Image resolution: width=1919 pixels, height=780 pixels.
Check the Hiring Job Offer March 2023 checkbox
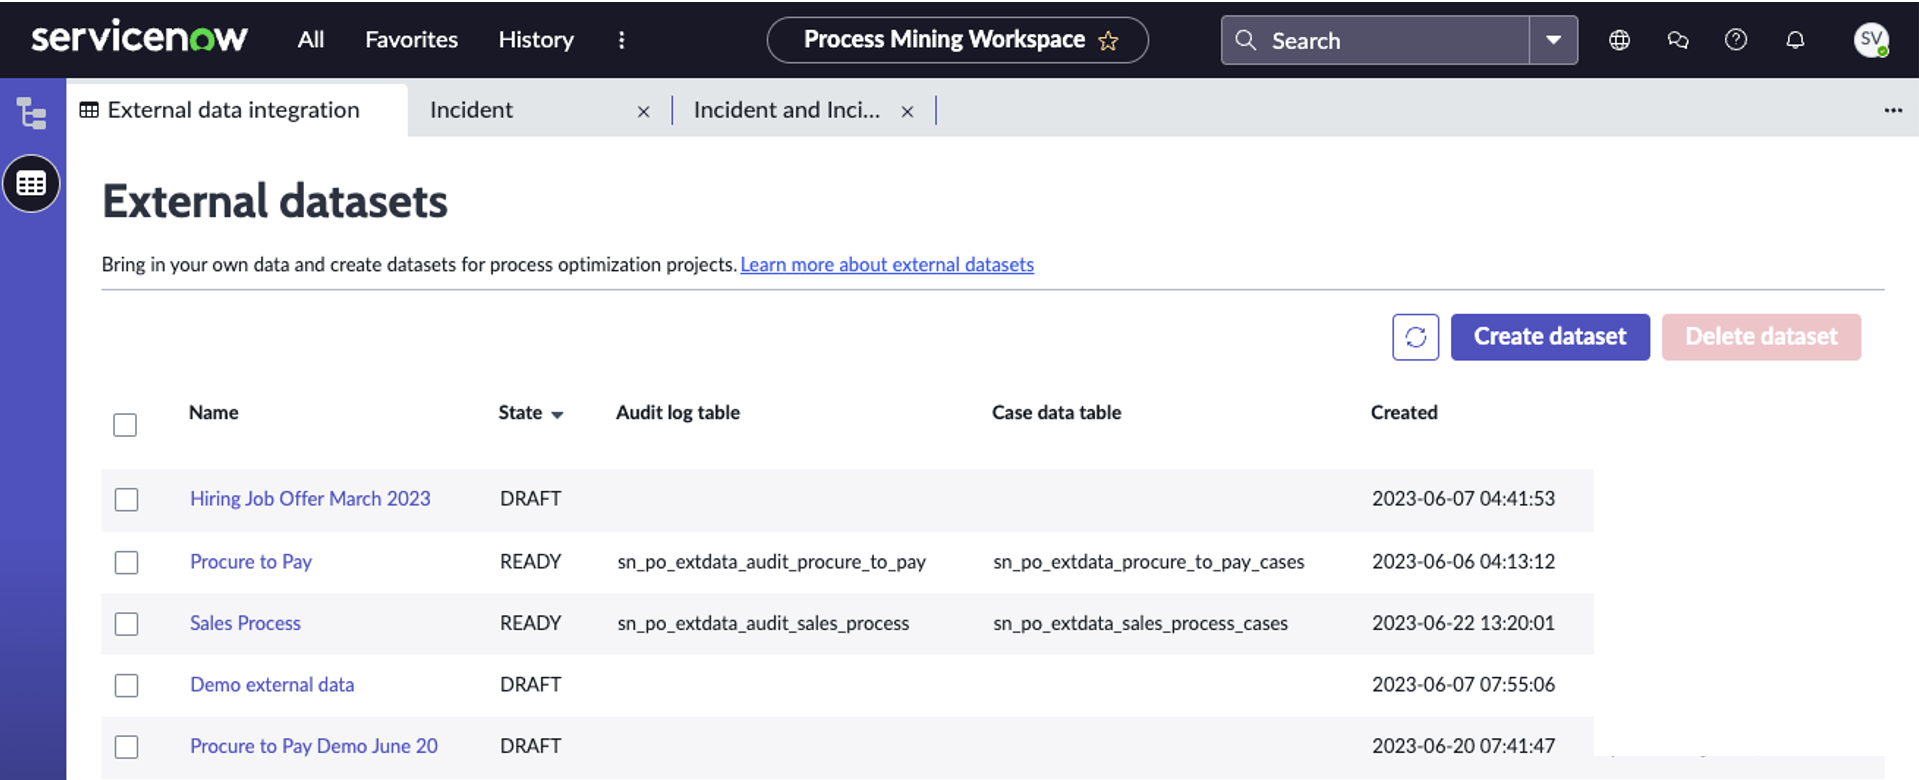[x=126, y=499]
